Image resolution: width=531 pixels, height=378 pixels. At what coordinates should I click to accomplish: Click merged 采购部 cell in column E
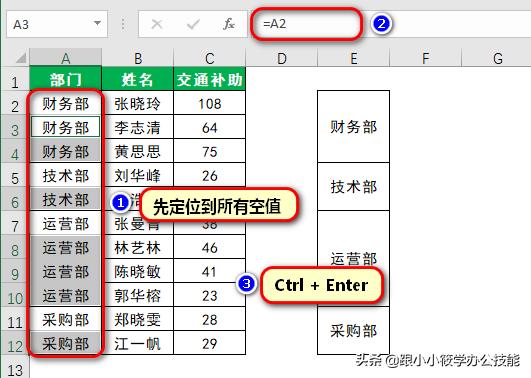click(354, 331)
